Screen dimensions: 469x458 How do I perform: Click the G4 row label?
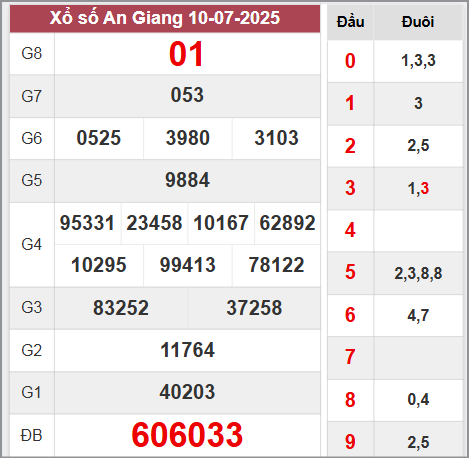pyautogui.click(x=32, y=244)
